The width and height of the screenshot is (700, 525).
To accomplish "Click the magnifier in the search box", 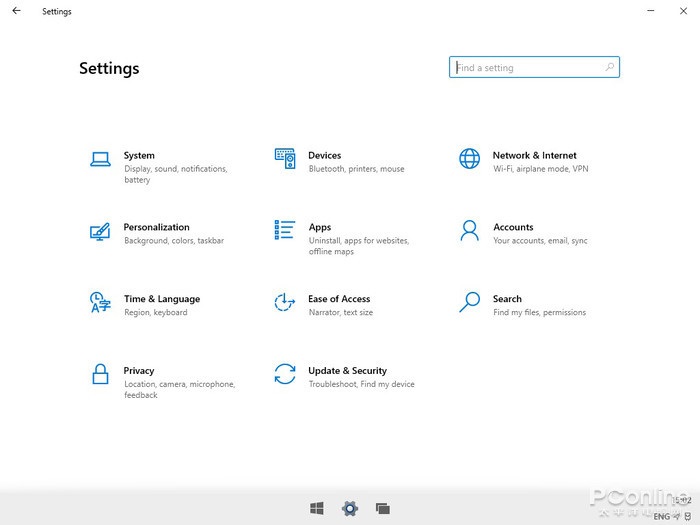I will click(610, 68).
